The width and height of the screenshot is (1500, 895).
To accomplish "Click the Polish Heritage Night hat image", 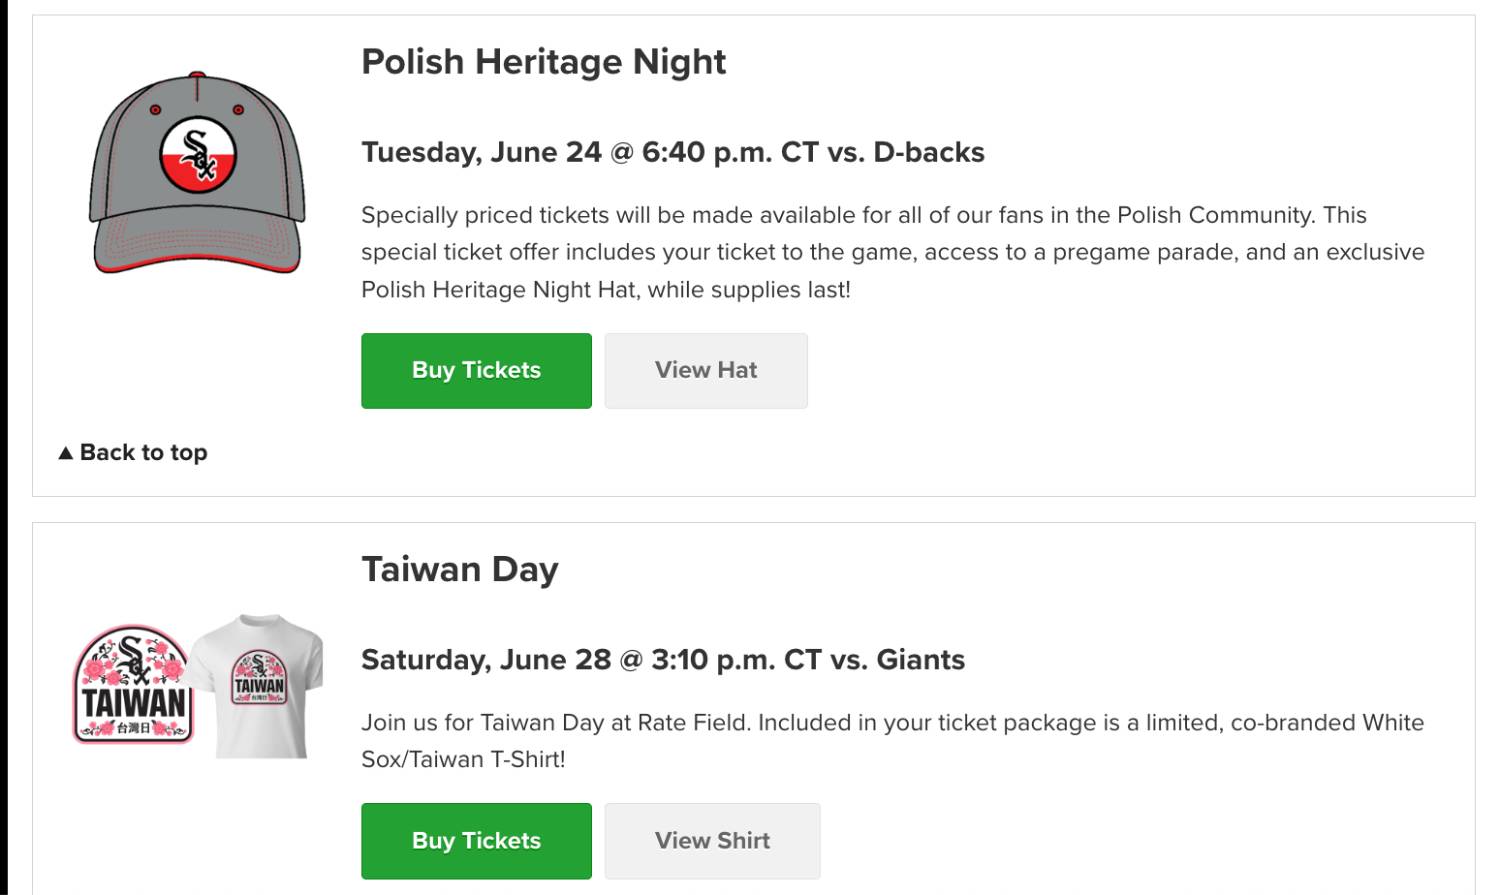I will pyautogui.click(x=197, y=172).
